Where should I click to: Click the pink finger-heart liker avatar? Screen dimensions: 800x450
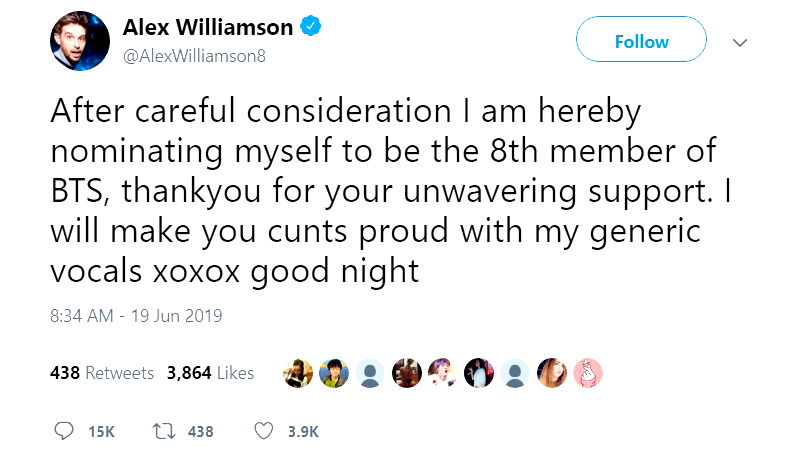[588, 373]
